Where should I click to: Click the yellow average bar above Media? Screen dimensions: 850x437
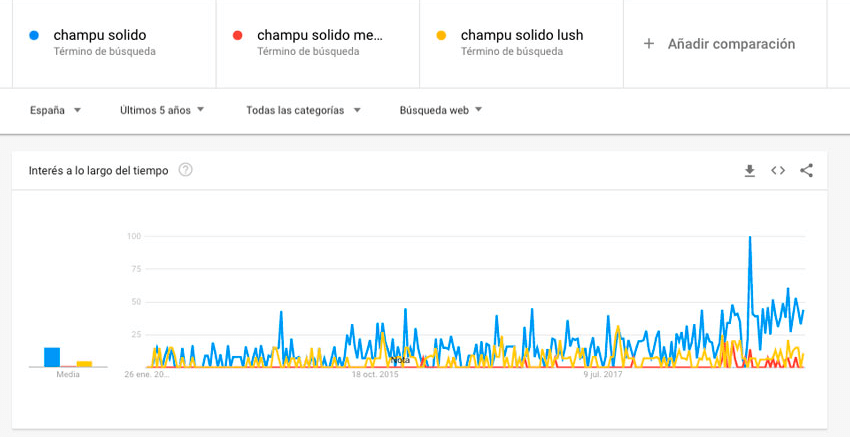[85, 364]
